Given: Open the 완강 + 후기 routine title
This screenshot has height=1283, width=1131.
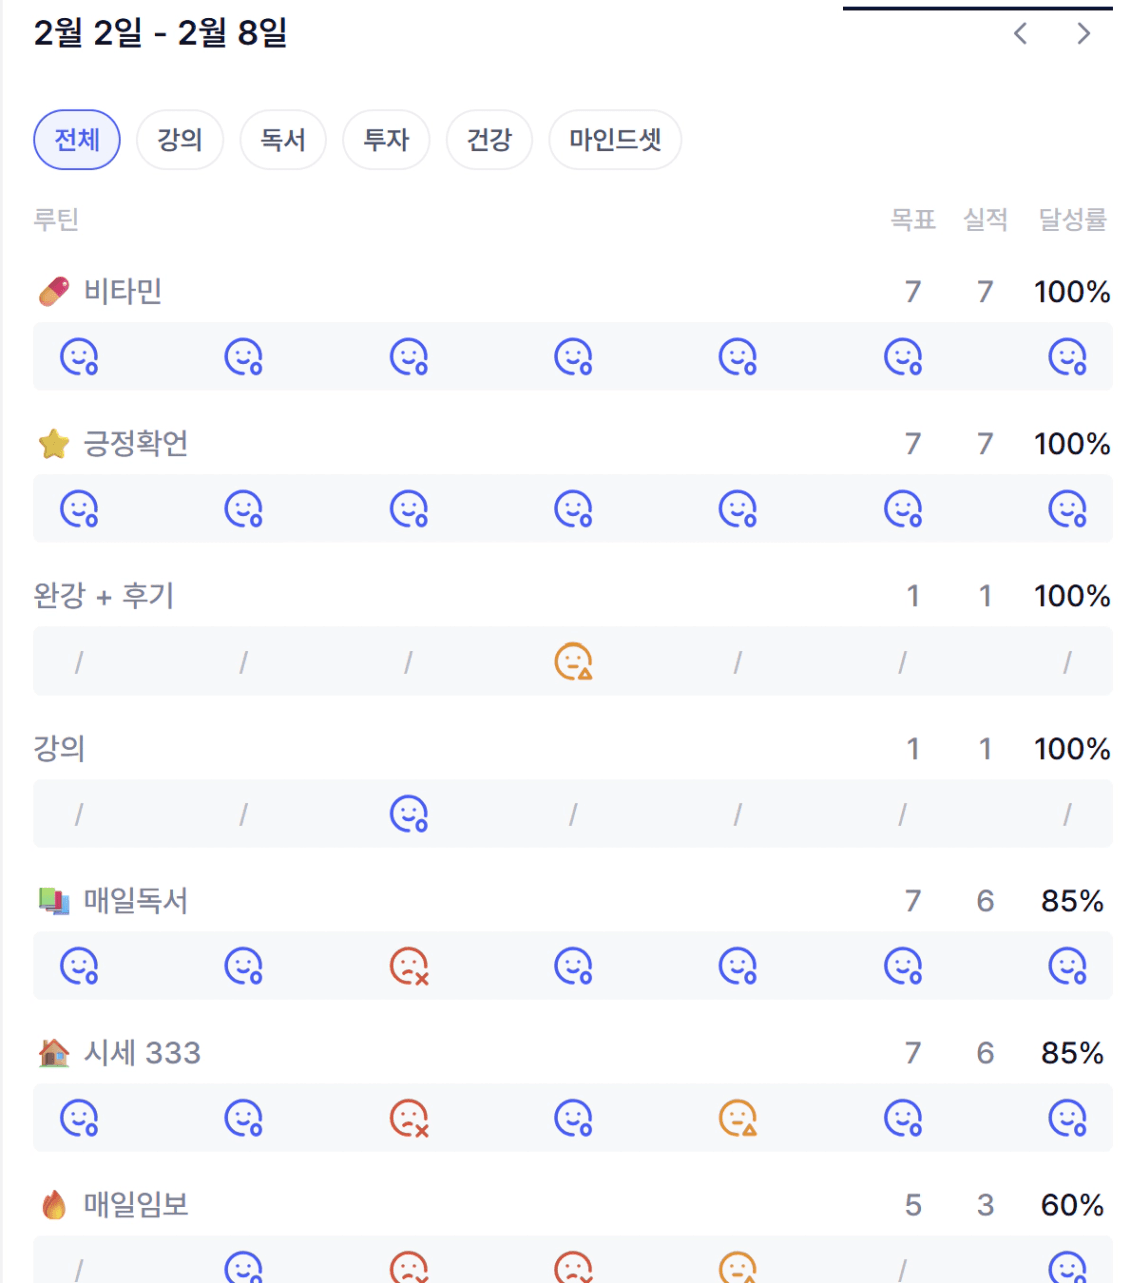Looking at the screenshot, I should click(x=104, y=596).
